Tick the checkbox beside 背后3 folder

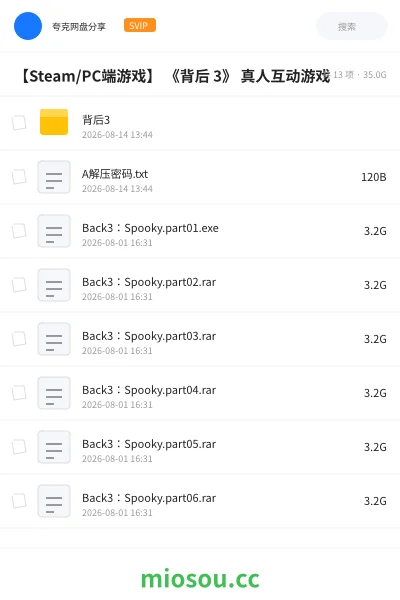(19, 122)
